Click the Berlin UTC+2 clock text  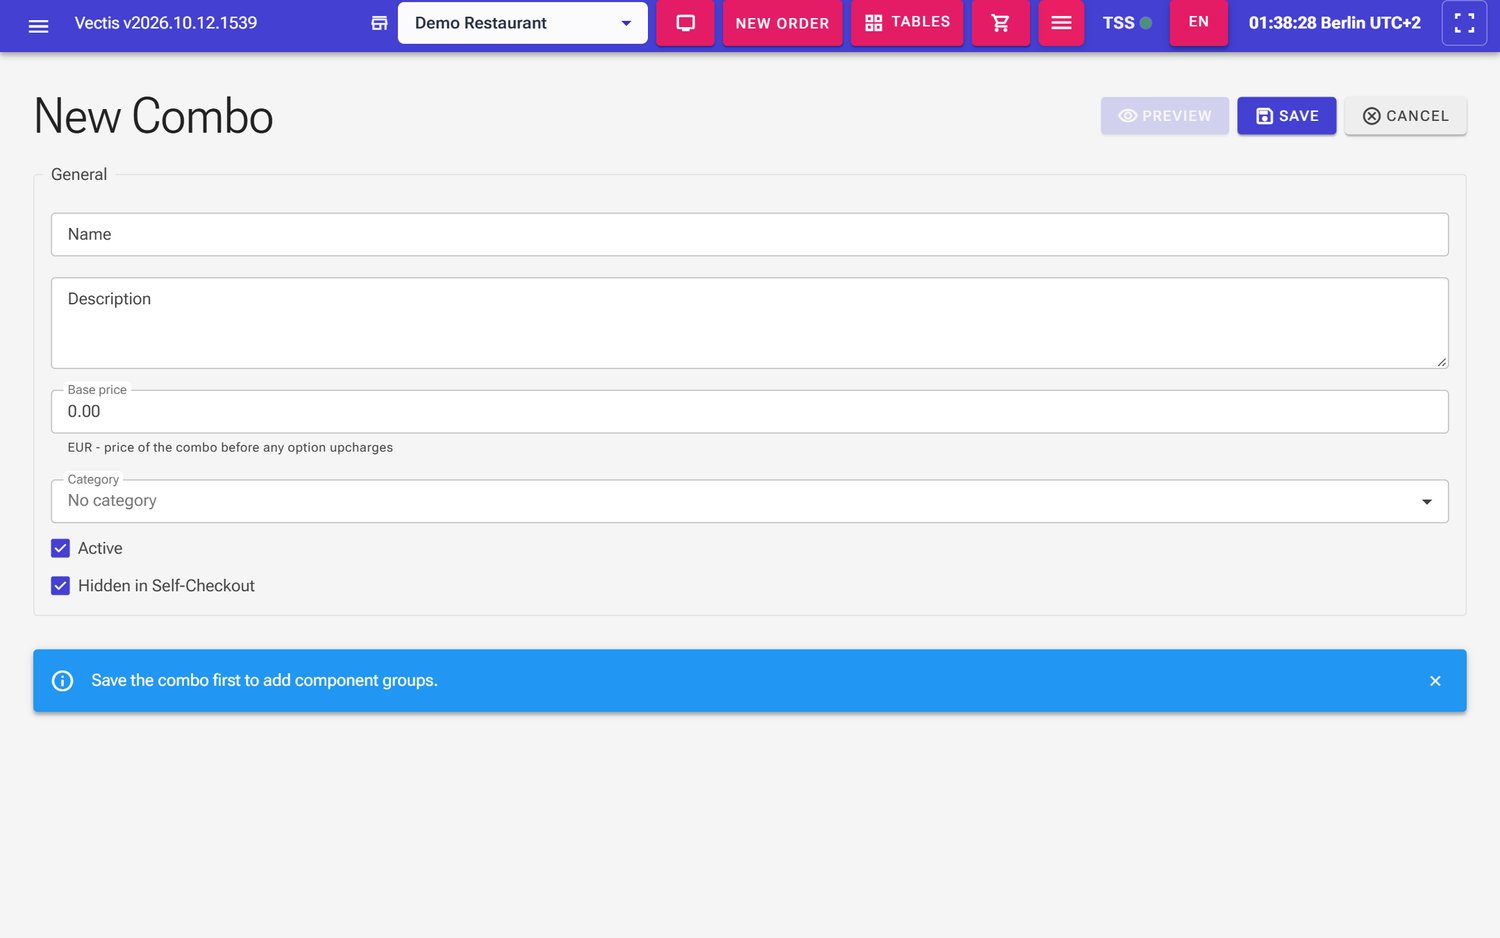pos(1335,23)
